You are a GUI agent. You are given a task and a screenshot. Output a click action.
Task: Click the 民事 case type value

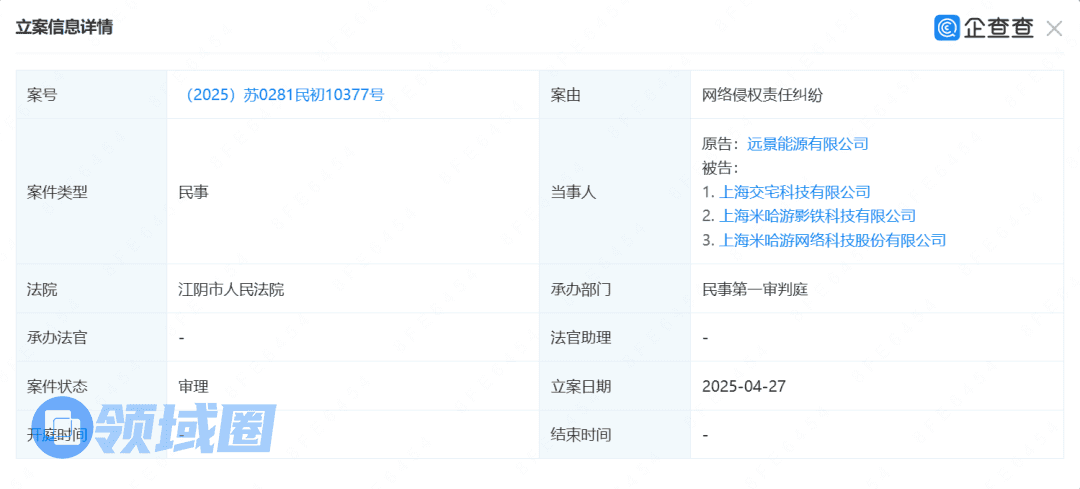tap(193, 192)
